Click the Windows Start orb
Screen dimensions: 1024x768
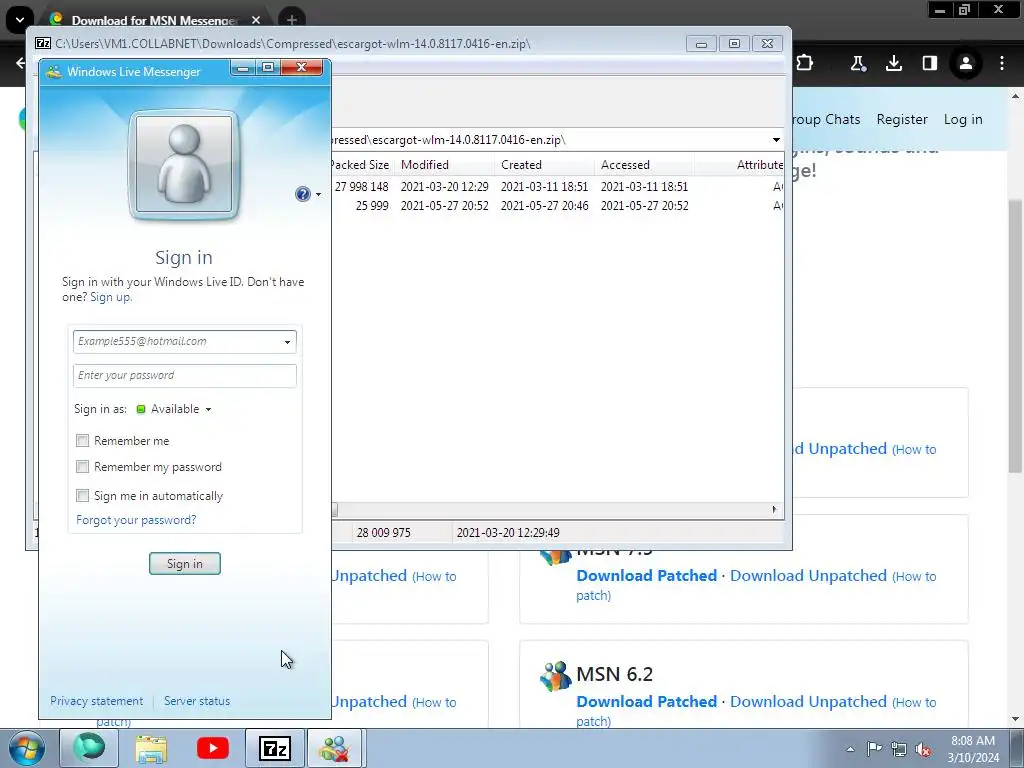pyautogui.click(x=26, y=748)
